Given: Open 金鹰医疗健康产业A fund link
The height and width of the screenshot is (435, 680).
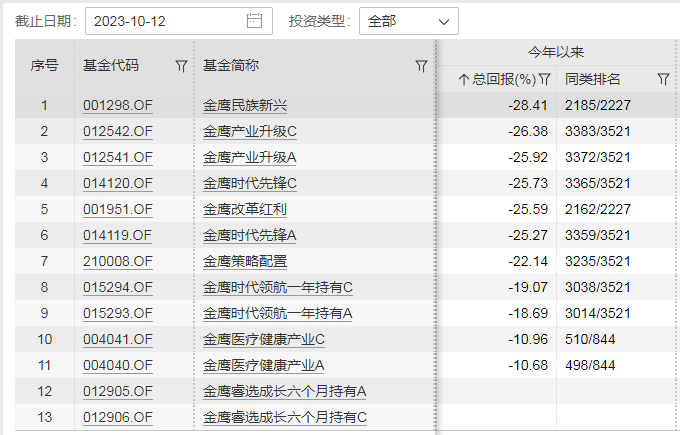Looking at the screenshot, I should pyautogui.click(x=263, y=365).
